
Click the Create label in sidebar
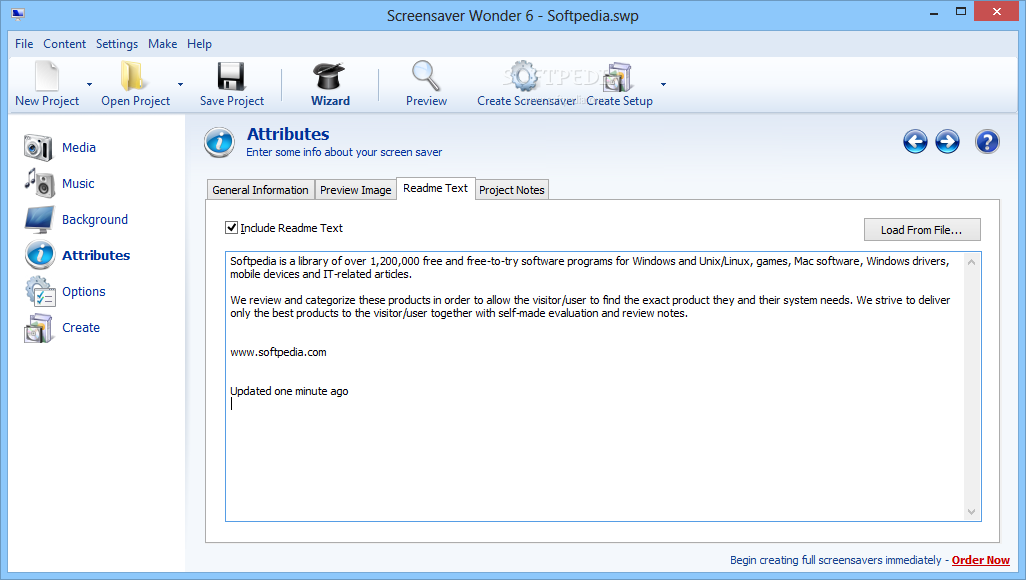(x=81, y=327)
